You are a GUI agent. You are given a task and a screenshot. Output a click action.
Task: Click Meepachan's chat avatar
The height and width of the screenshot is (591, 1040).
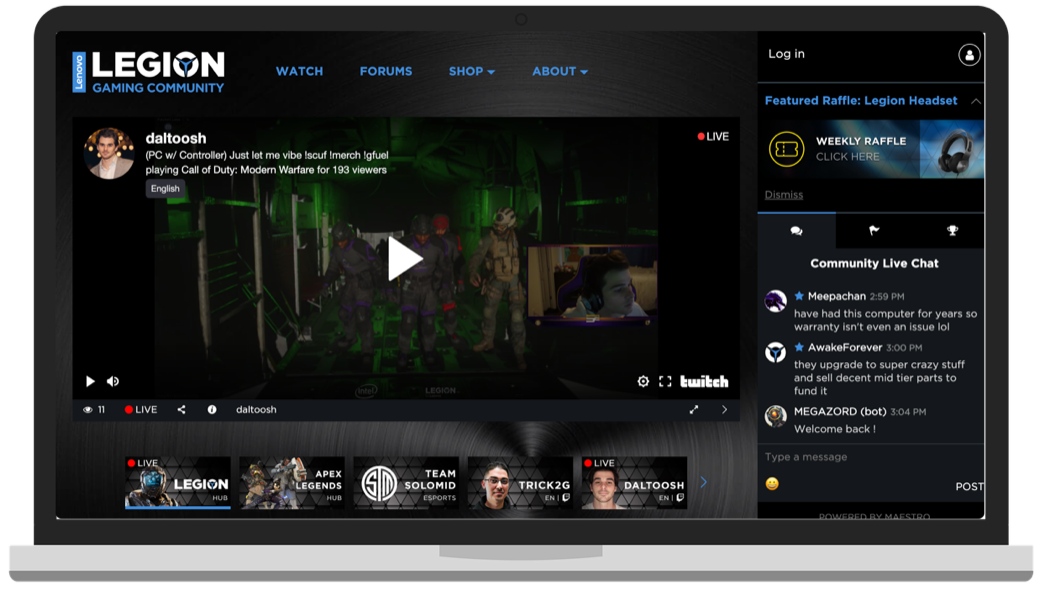point(775,301)
